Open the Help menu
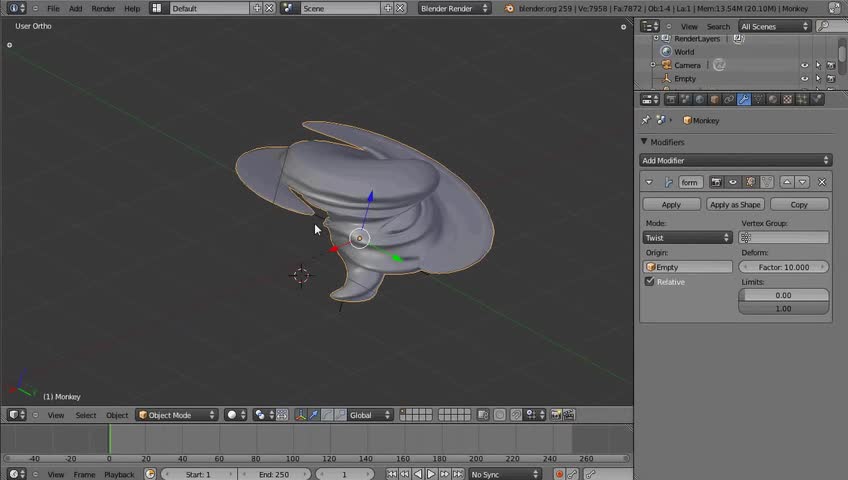The width and height of the screenshot is (848, 480). click(x=132, y=8)
